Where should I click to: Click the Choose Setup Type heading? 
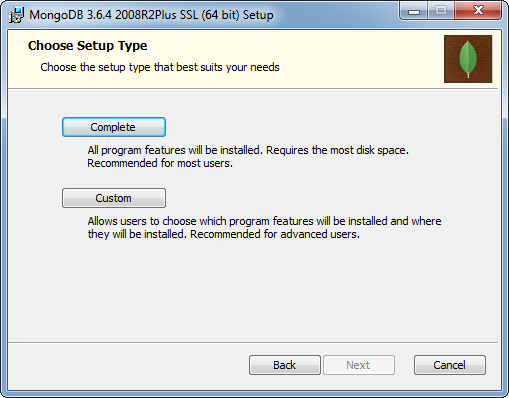[x=87, y=46]
